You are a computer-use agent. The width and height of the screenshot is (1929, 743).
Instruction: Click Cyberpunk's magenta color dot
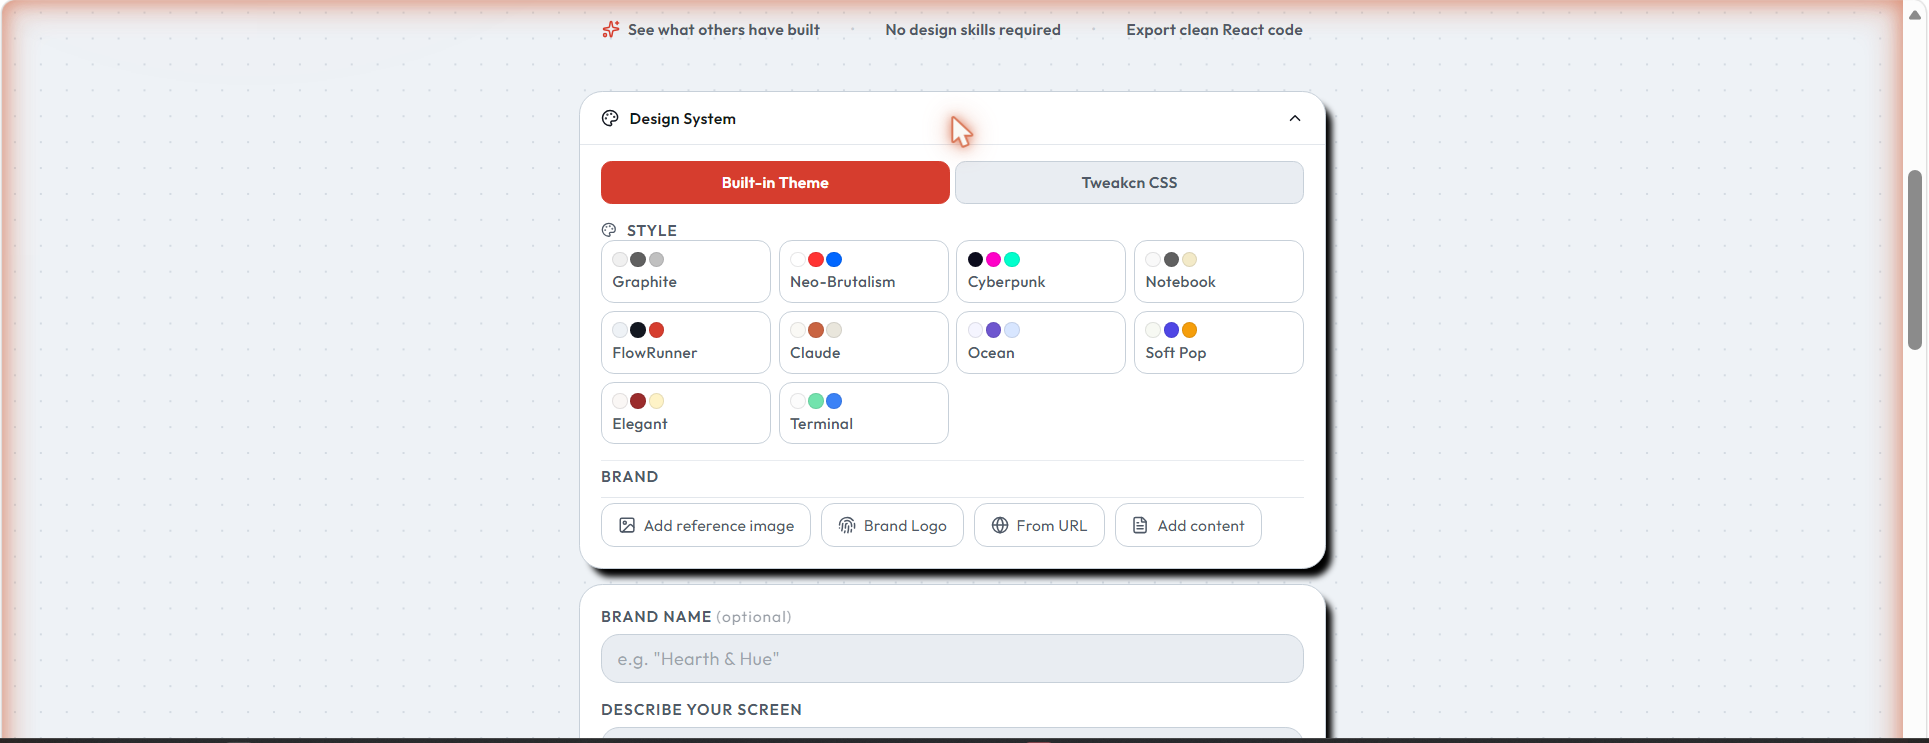(994, 259)
